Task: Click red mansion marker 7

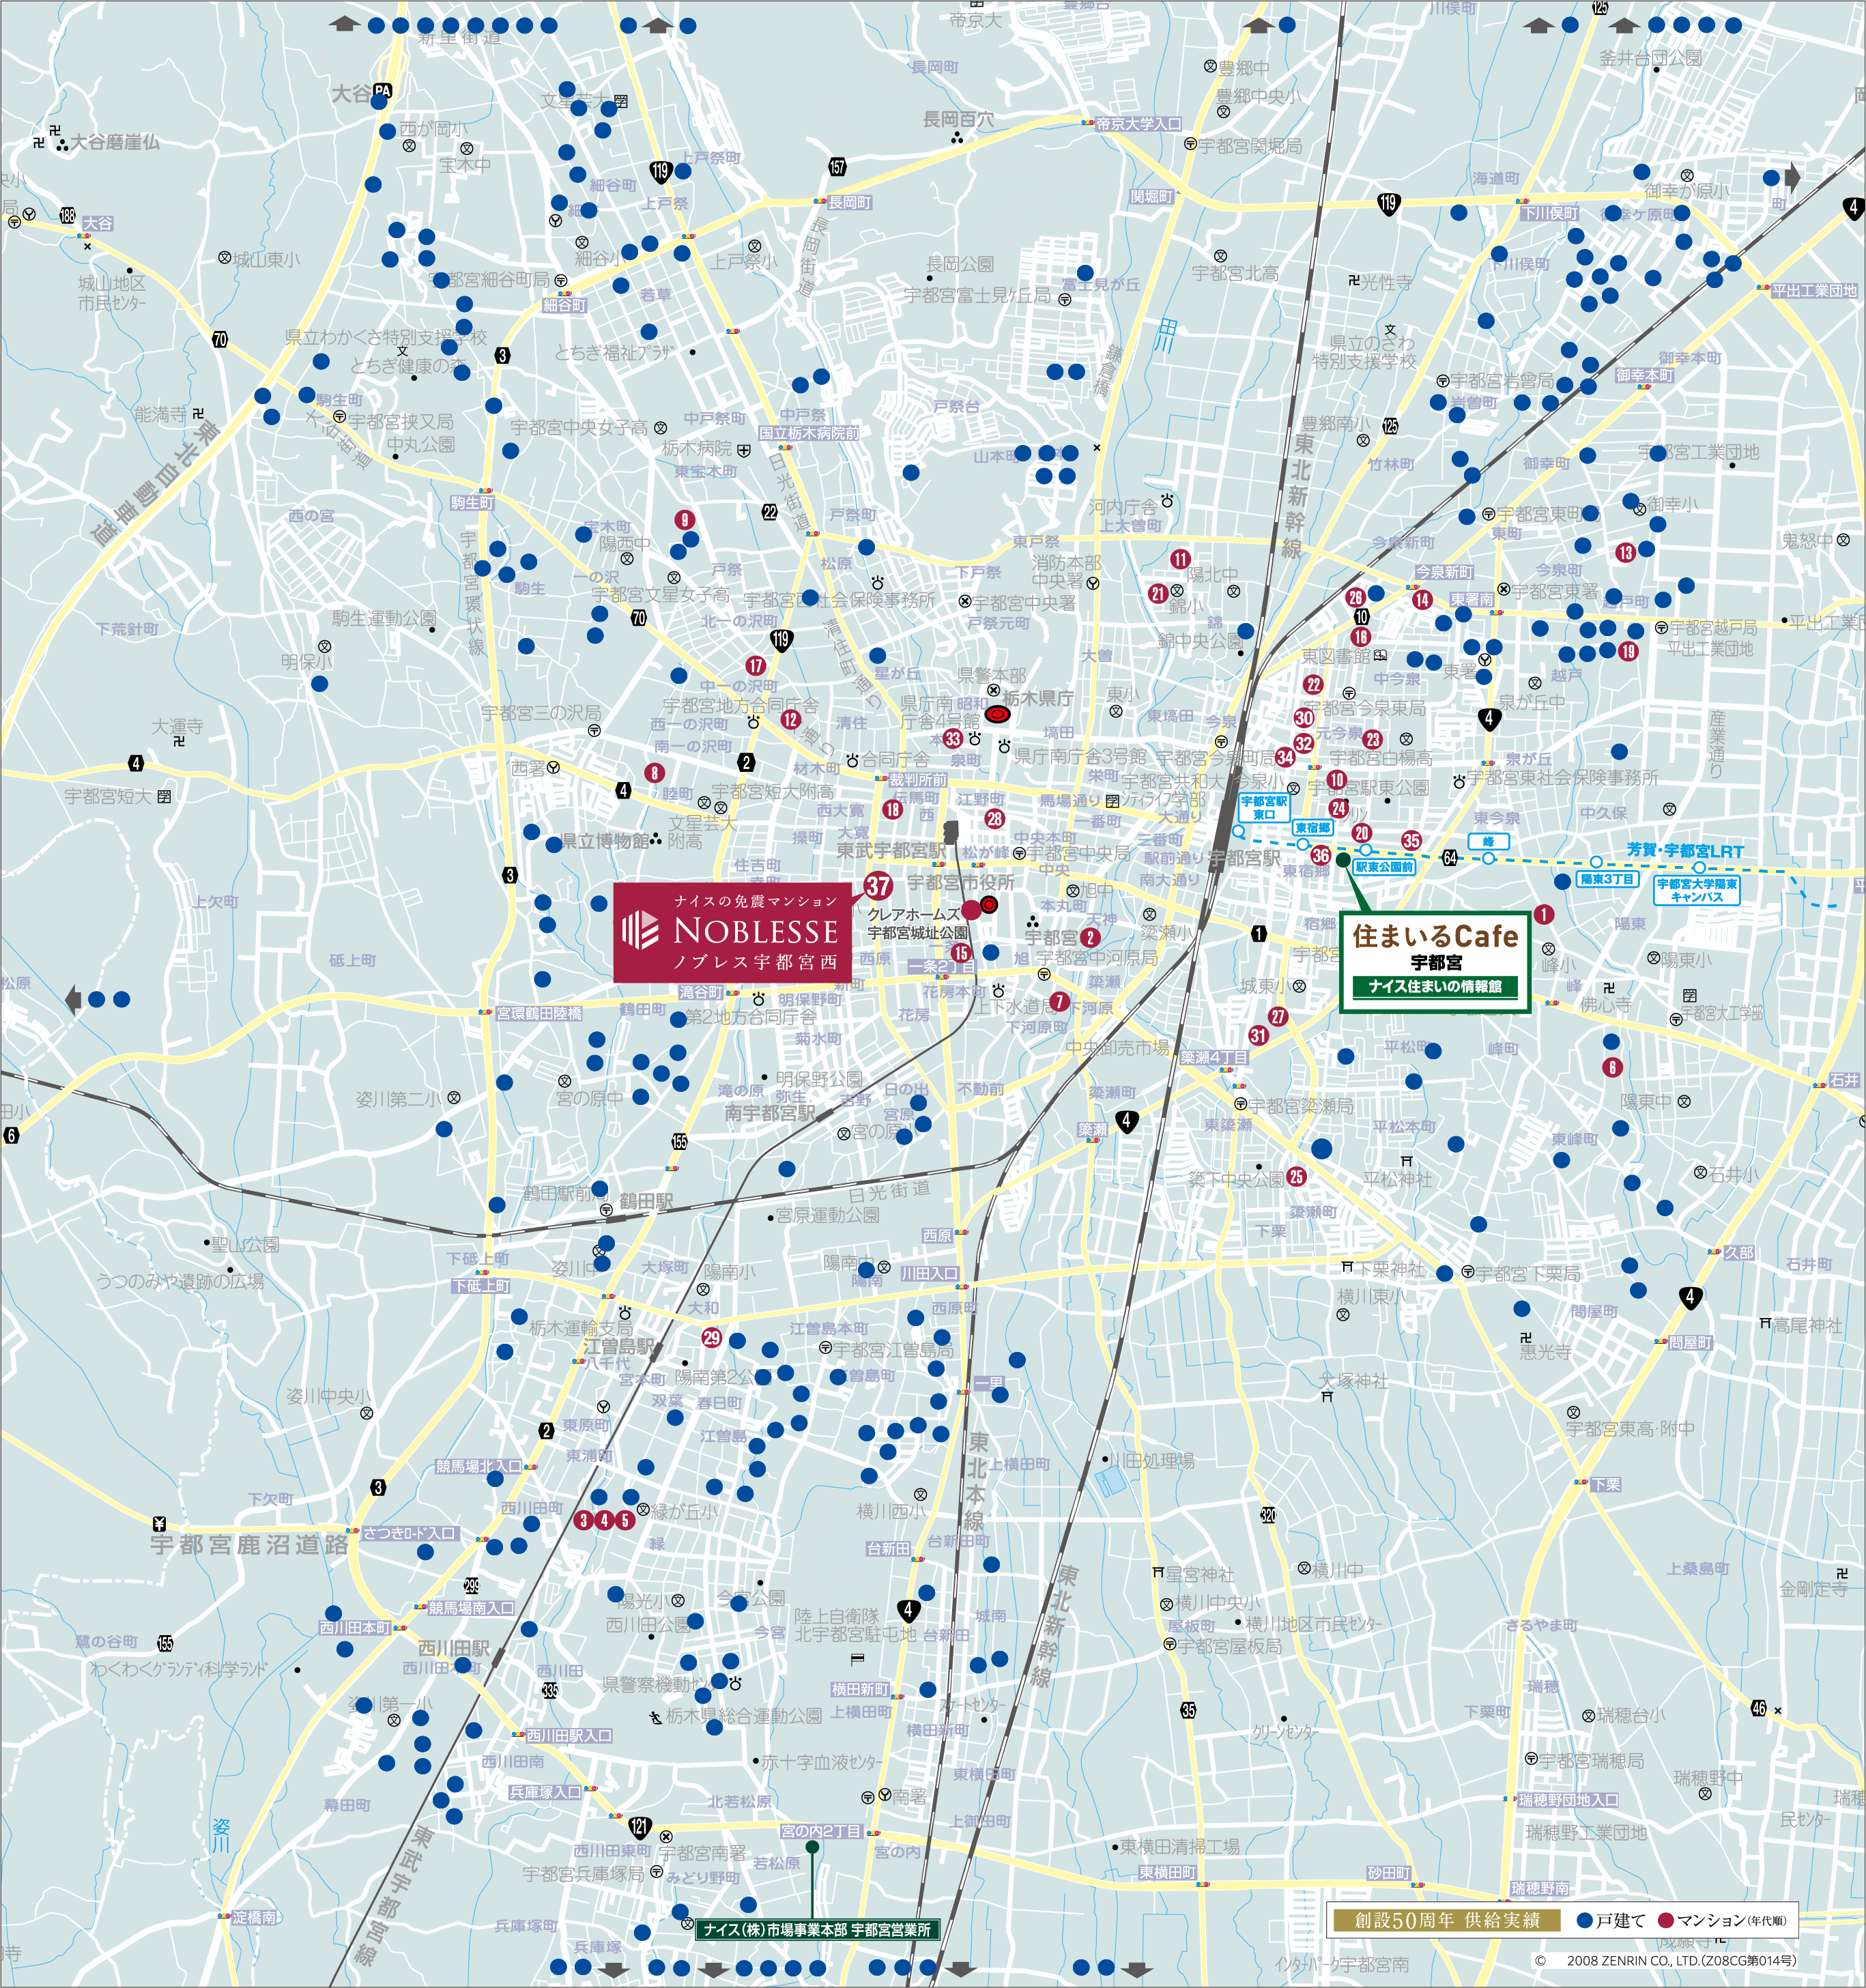Action: (1060, 1001)
